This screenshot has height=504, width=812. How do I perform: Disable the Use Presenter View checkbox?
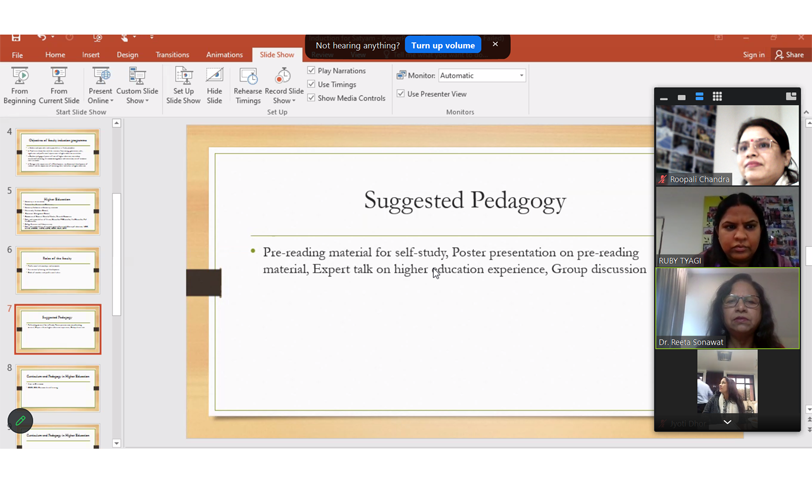(x=401, y=94)
